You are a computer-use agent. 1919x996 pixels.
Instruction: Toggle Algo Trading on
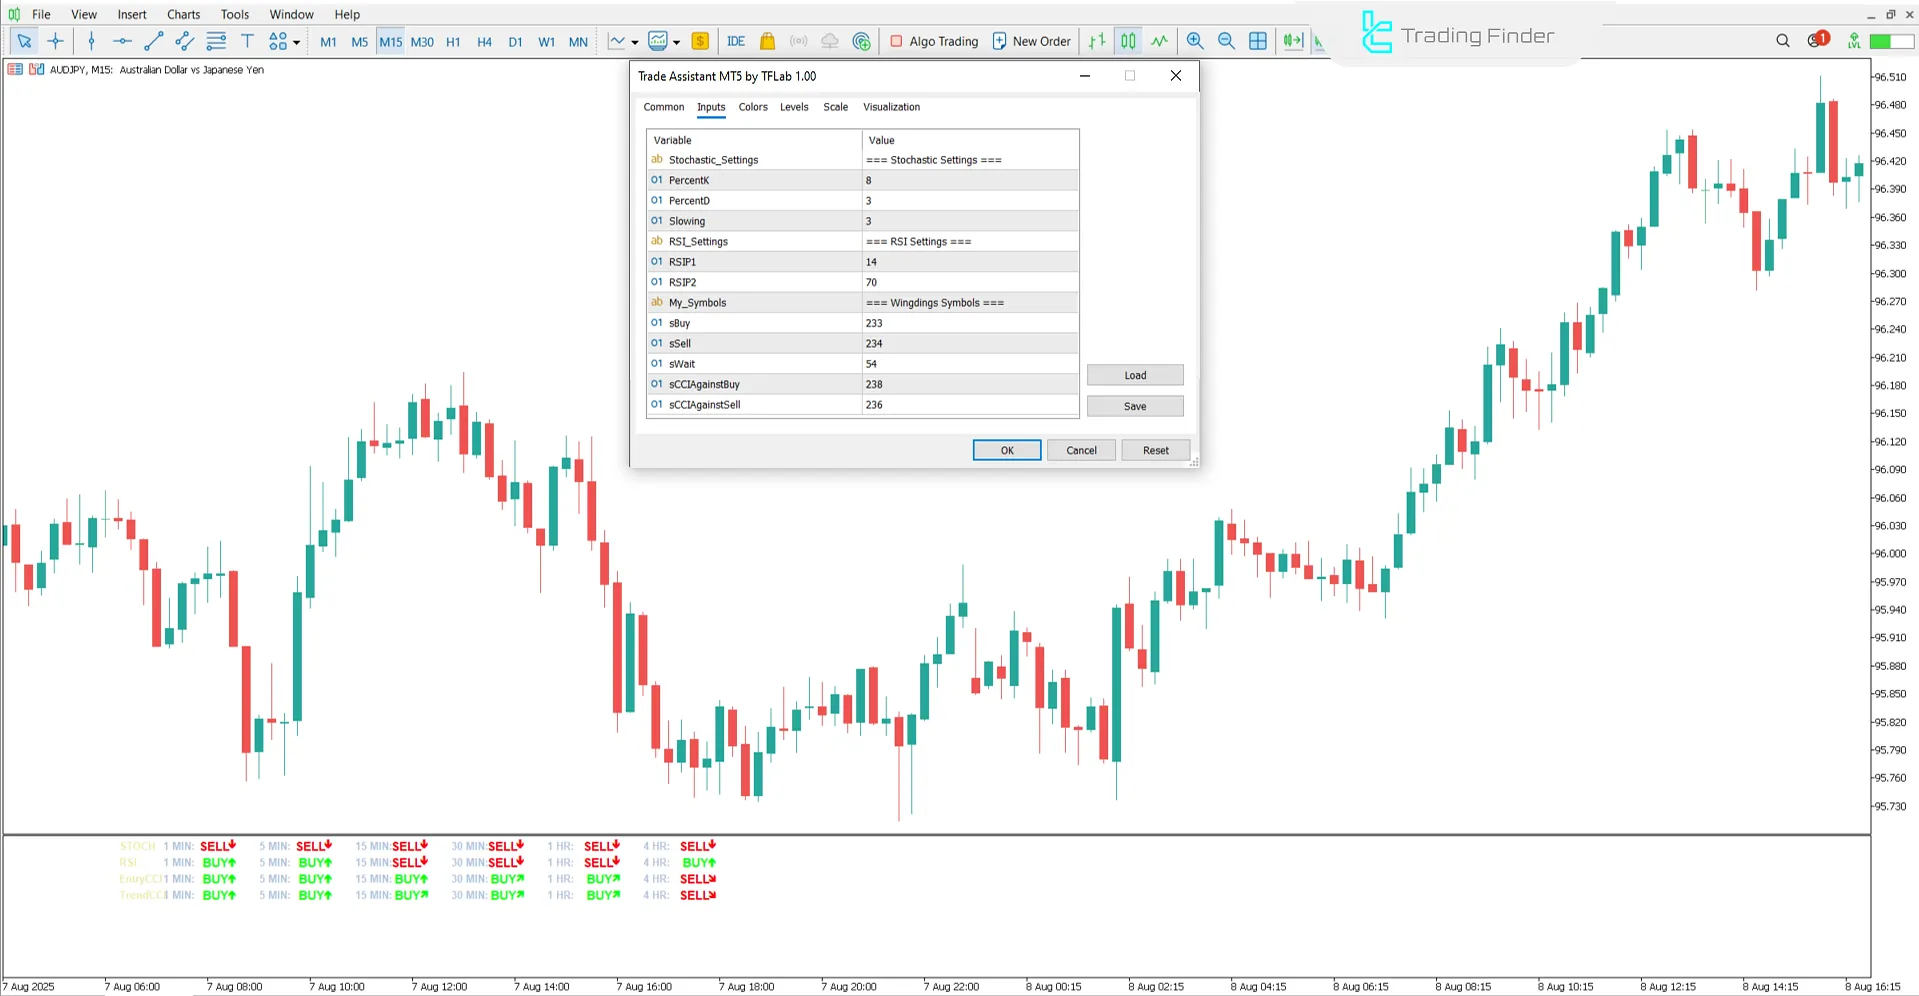[x=934, y=41]
